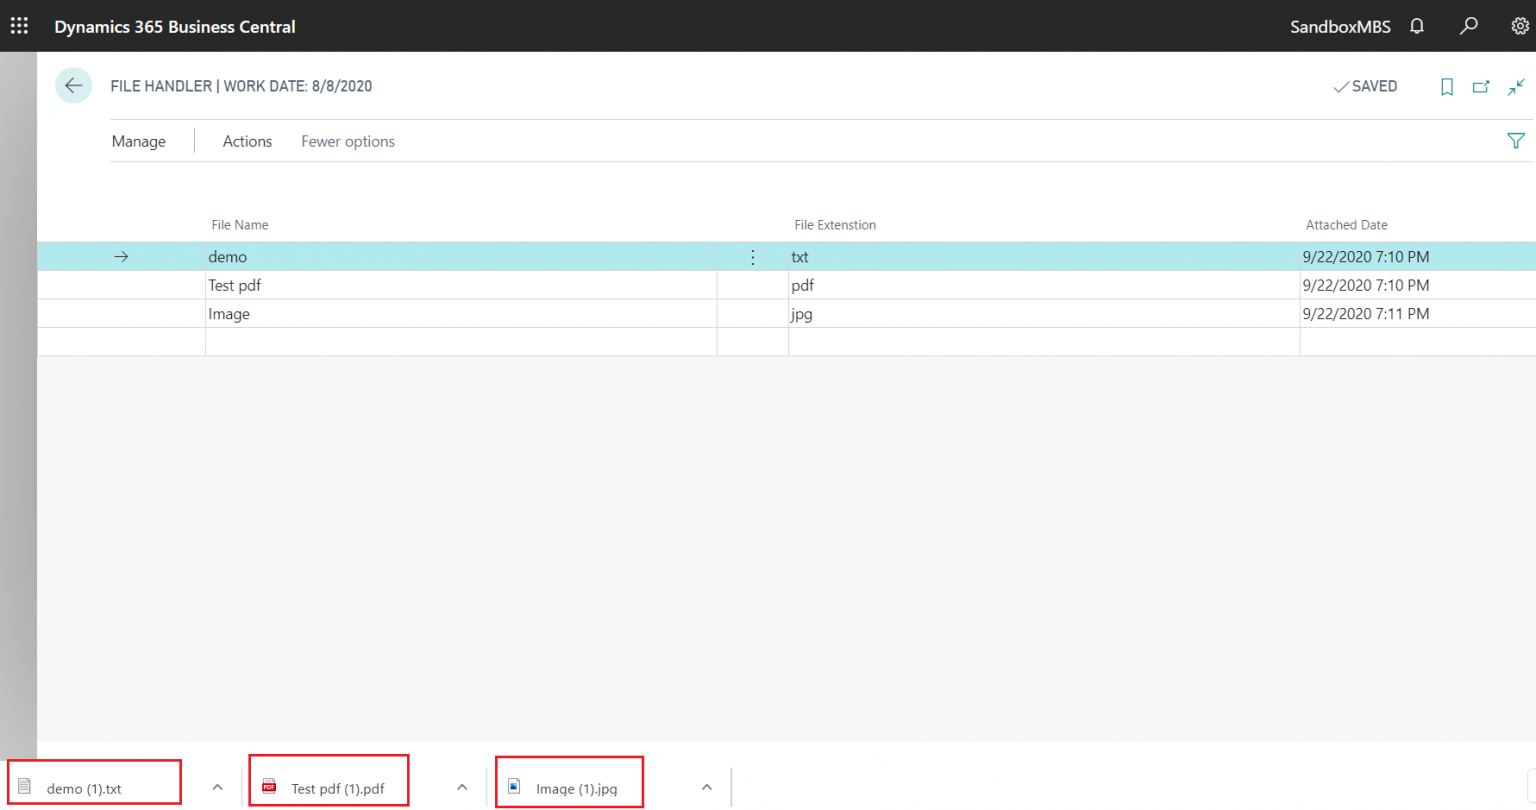The width and height of the screenshot is (1536, 810).
Task: Sort by the File Name column header
Action: (x=240, y=224)
